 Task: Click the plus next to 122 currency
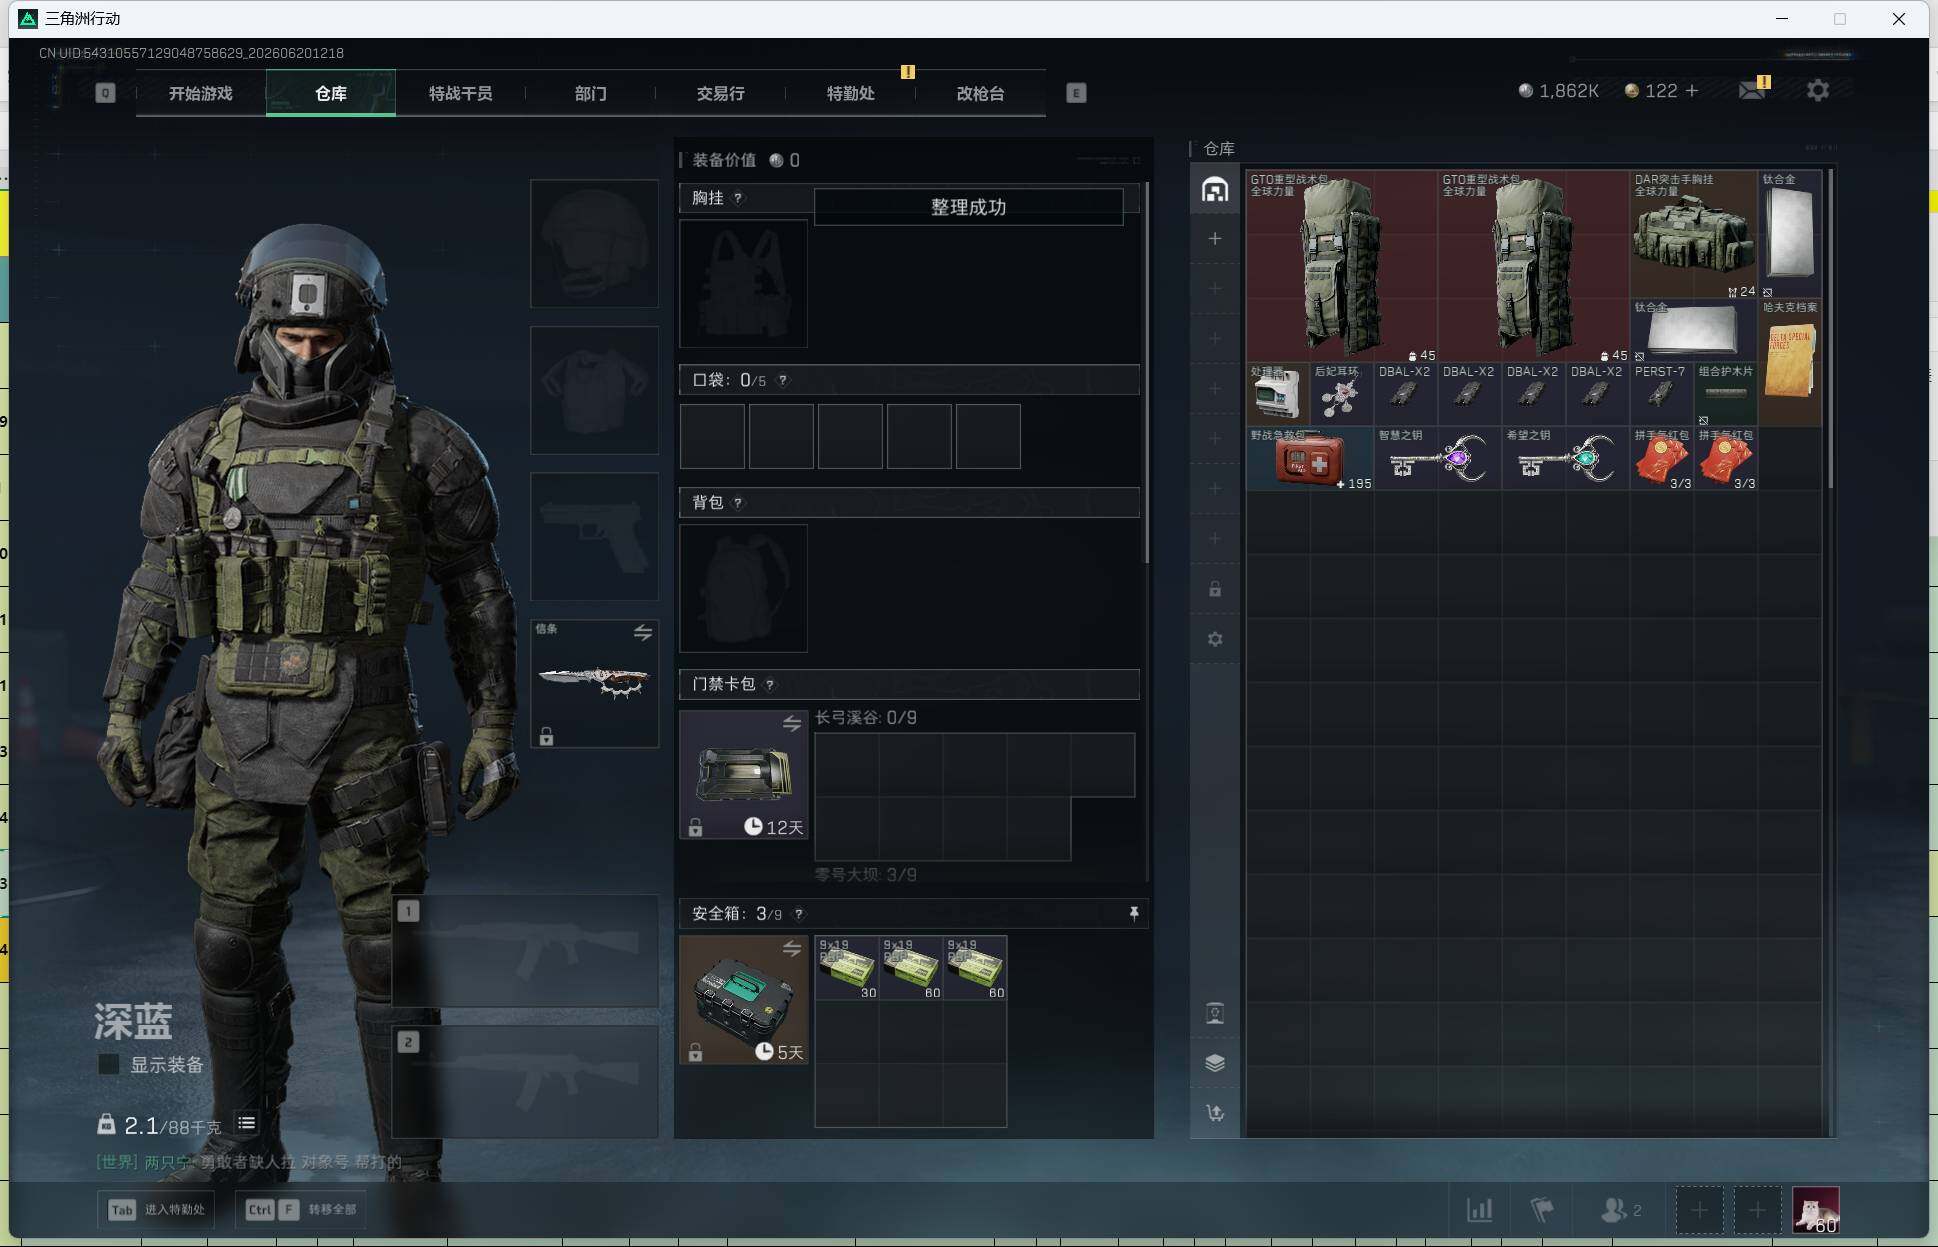pos(1692,90)
